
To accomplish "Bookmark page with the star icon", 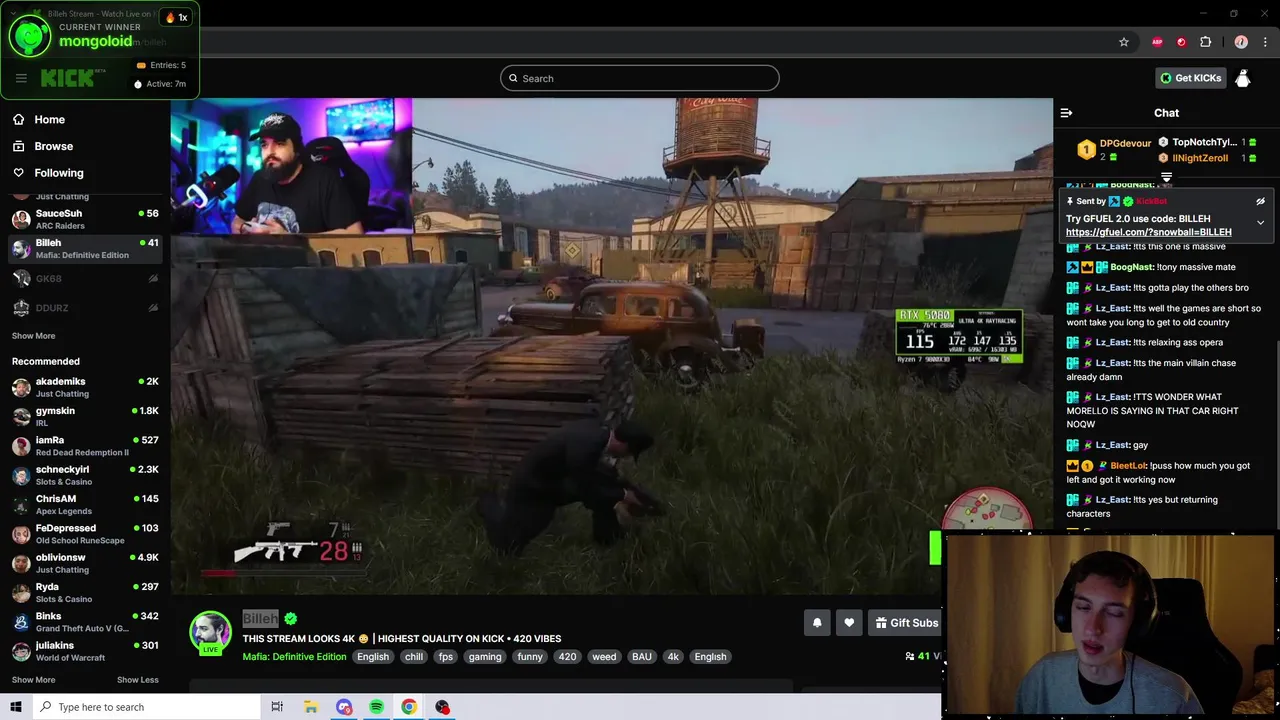I will click(x=1124, y=42).
